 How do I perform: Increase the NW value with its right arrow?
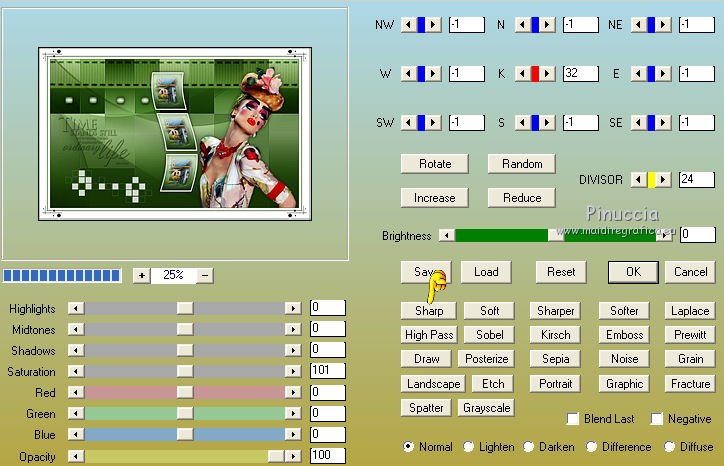(433, 24)
